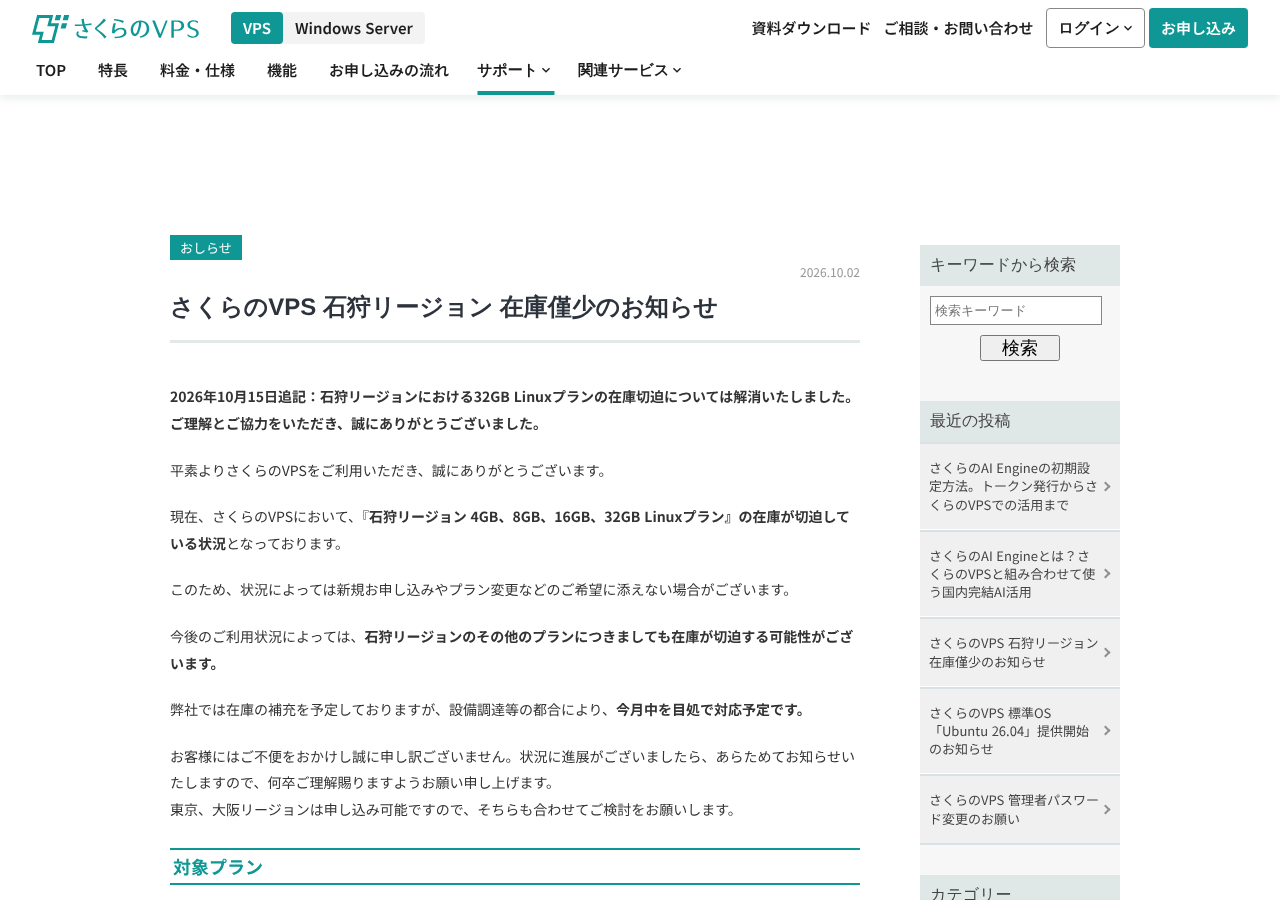Click the お申し込み button
1280x900 pixels.
click(1198, 28)
